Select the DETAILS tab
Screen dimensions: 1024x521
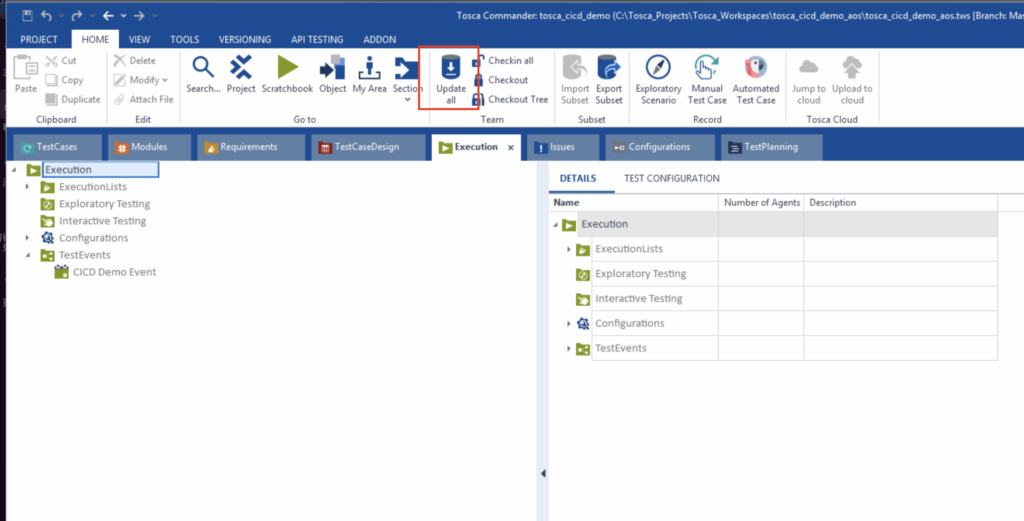pos(578,178)
